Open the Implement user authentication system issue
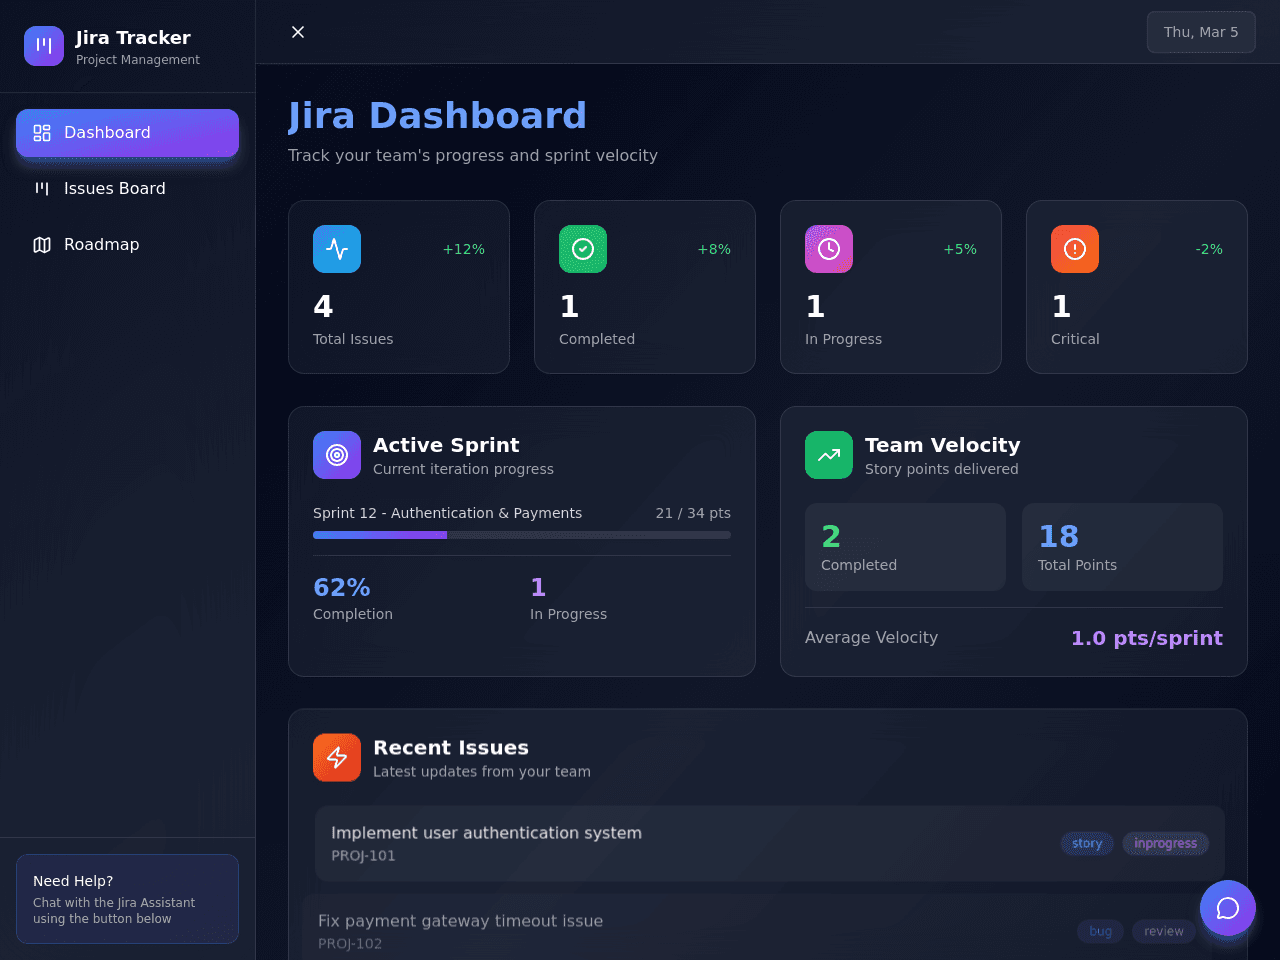Screen dimensions: 1280x960 coord(770,843)
